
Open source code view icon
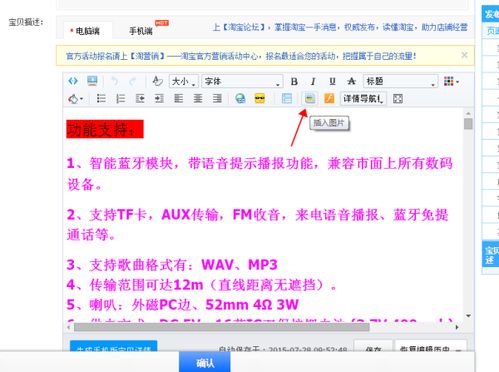(x=73, y=81)
